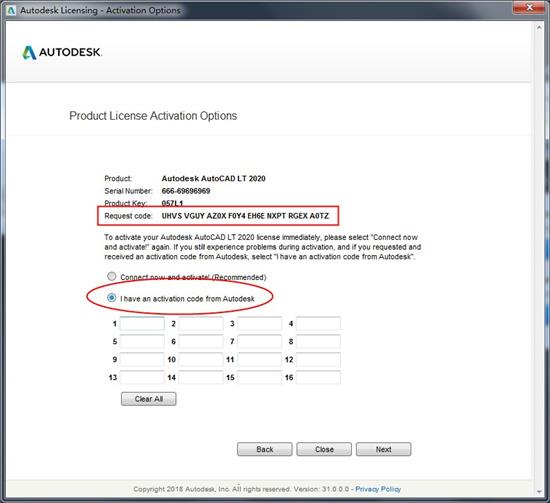Click the Autodesk logo icon
Image resolution: width=550 pixels, height=503 pixels.
click(29, 53)
